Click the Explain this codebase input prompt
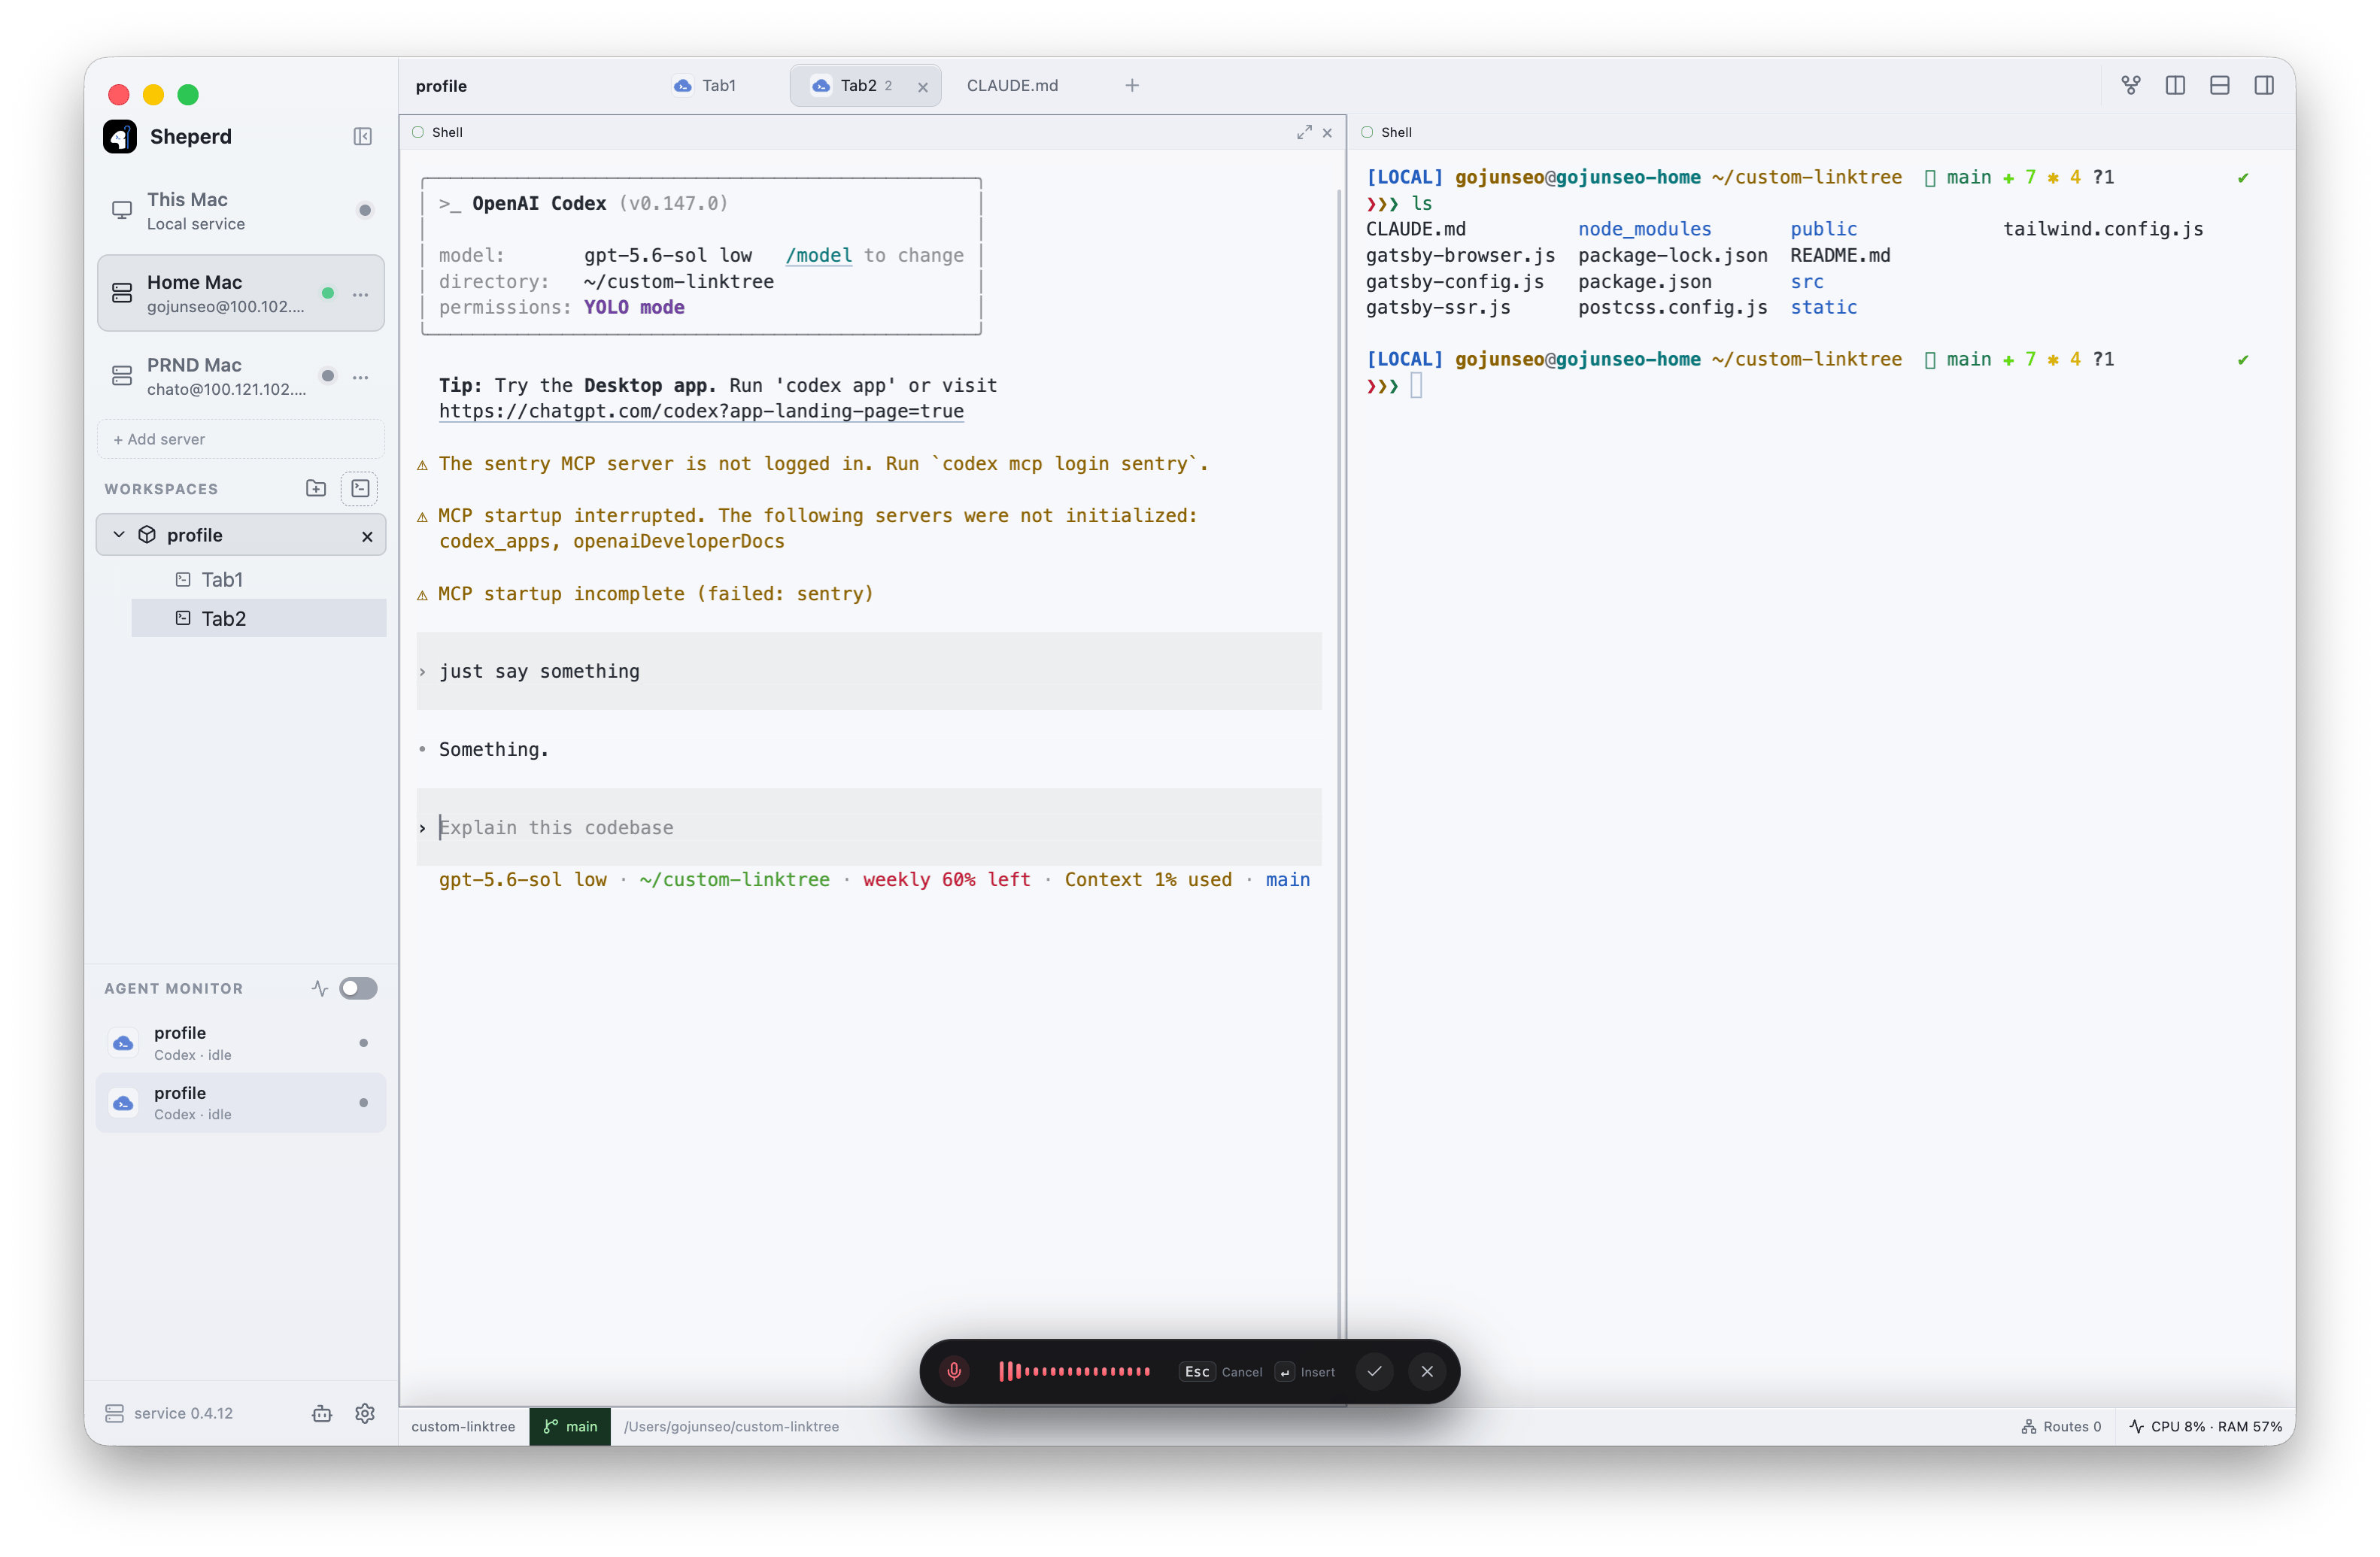 tap(869, 827)
